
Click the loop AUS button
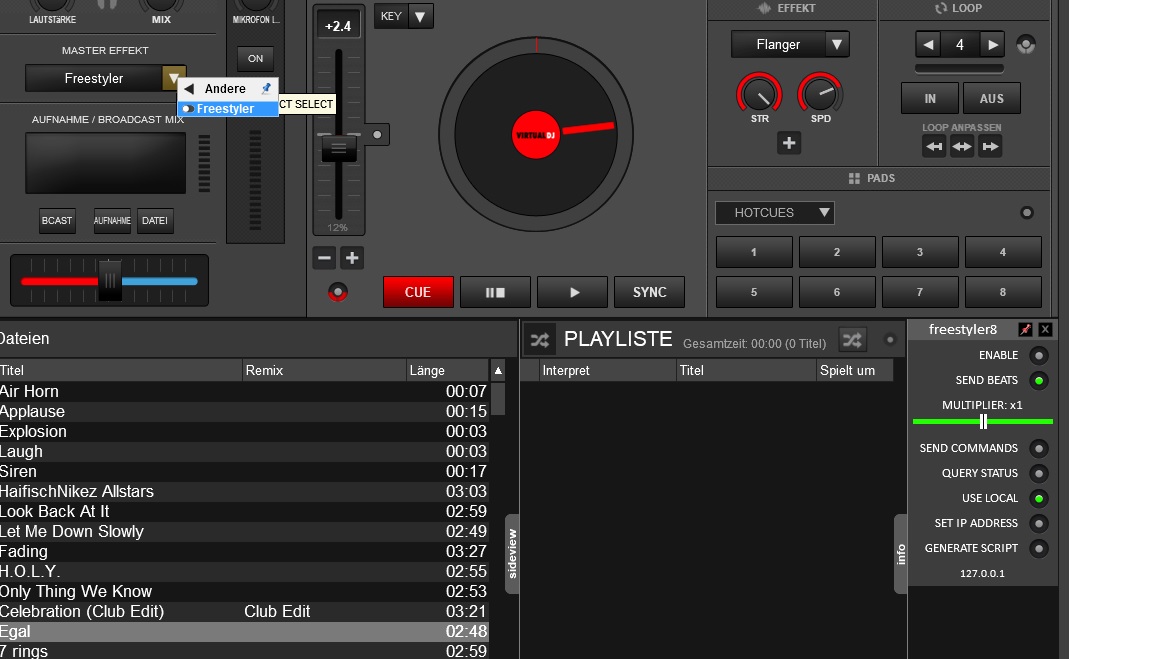pos(991,98)
